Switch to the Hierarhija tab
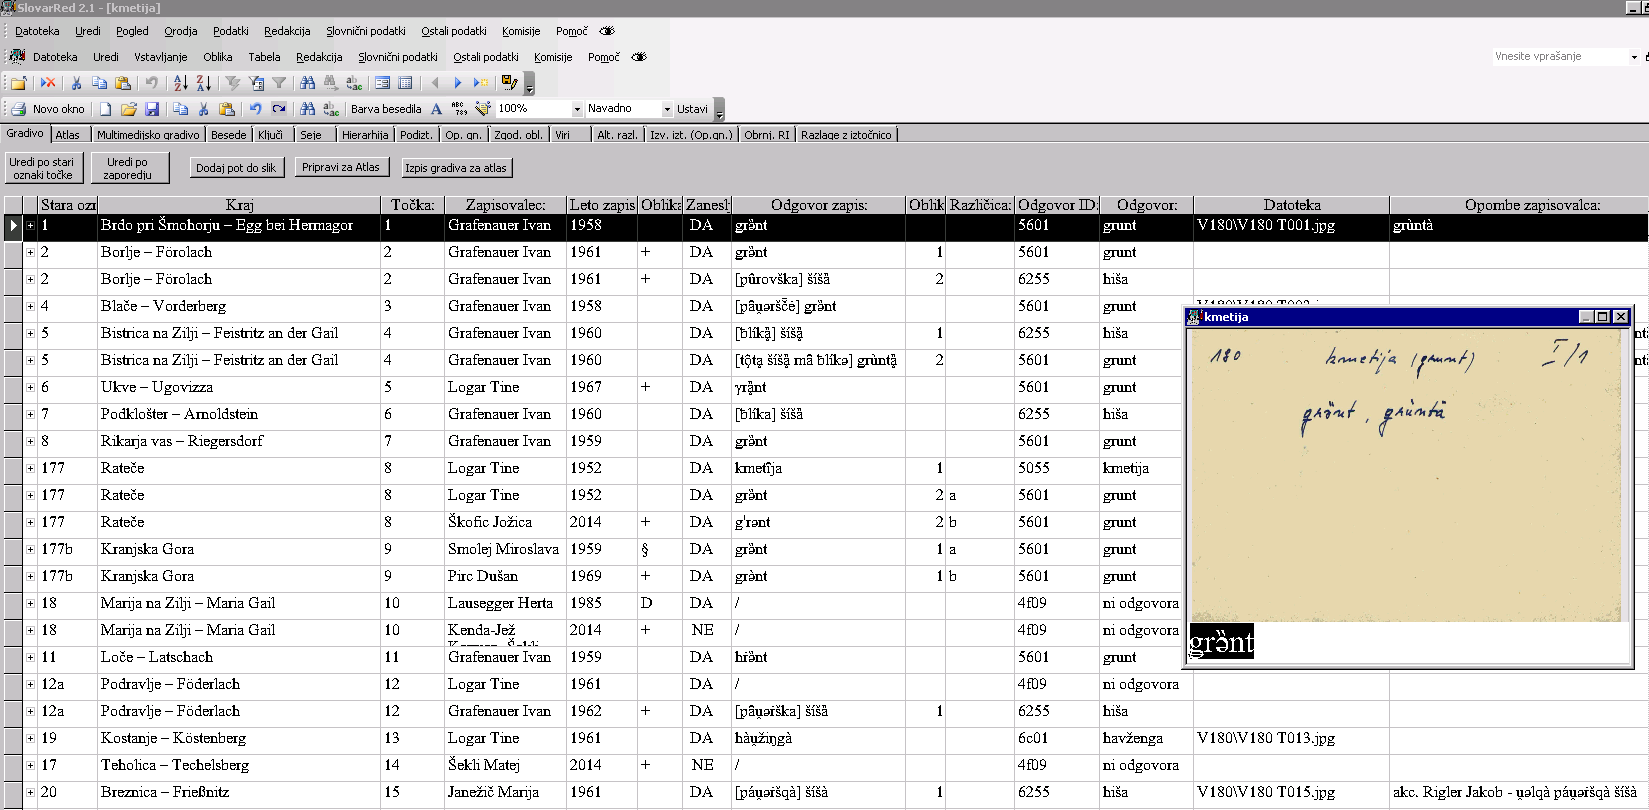1649x810 pixels. tap(364, 135)
